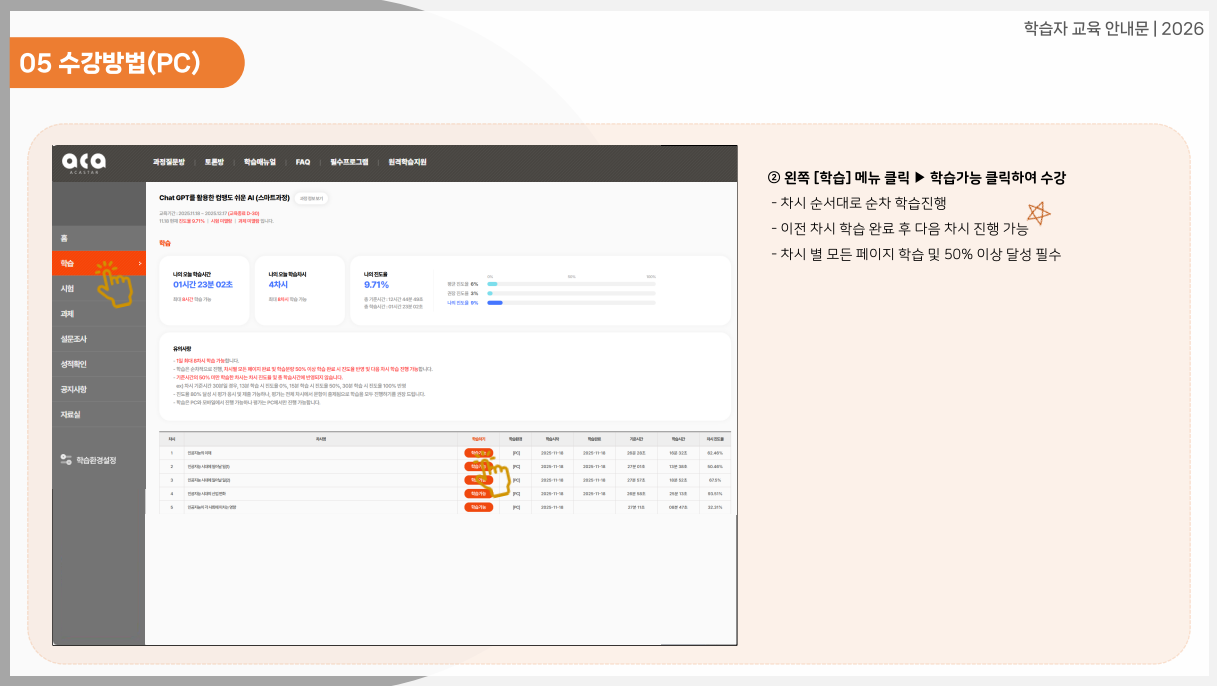Click the hand pointer over 학습 menu

(116, 284)
